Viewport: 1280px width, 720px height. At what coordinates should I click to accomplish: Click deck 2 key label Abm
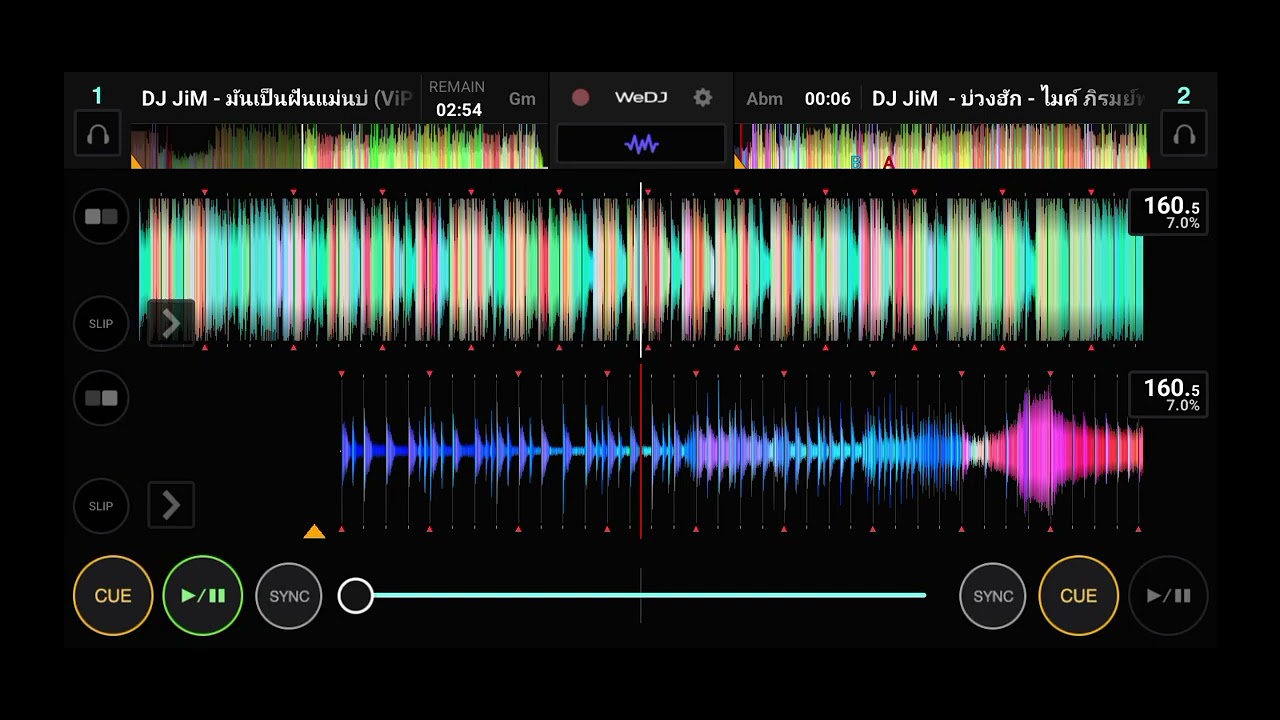pos(764,99)
